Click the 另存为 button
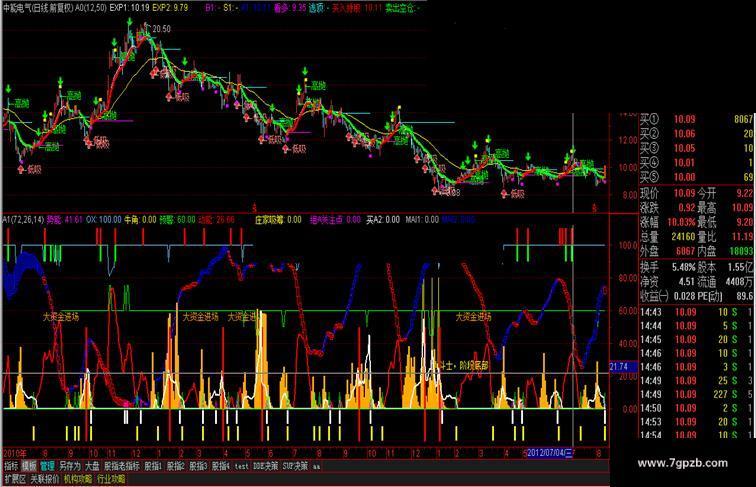The height and width of the screenshot is (487, 756). [x=70, y=466]
